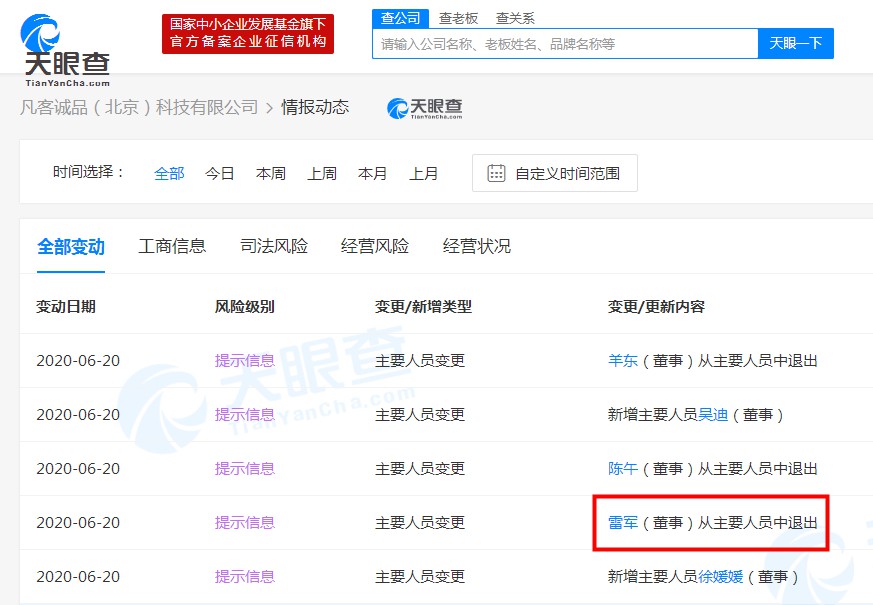Open the 雷军 person link
Image resolution: width=873 pixels, height=605 pixels.
click(x=622, y=523)
